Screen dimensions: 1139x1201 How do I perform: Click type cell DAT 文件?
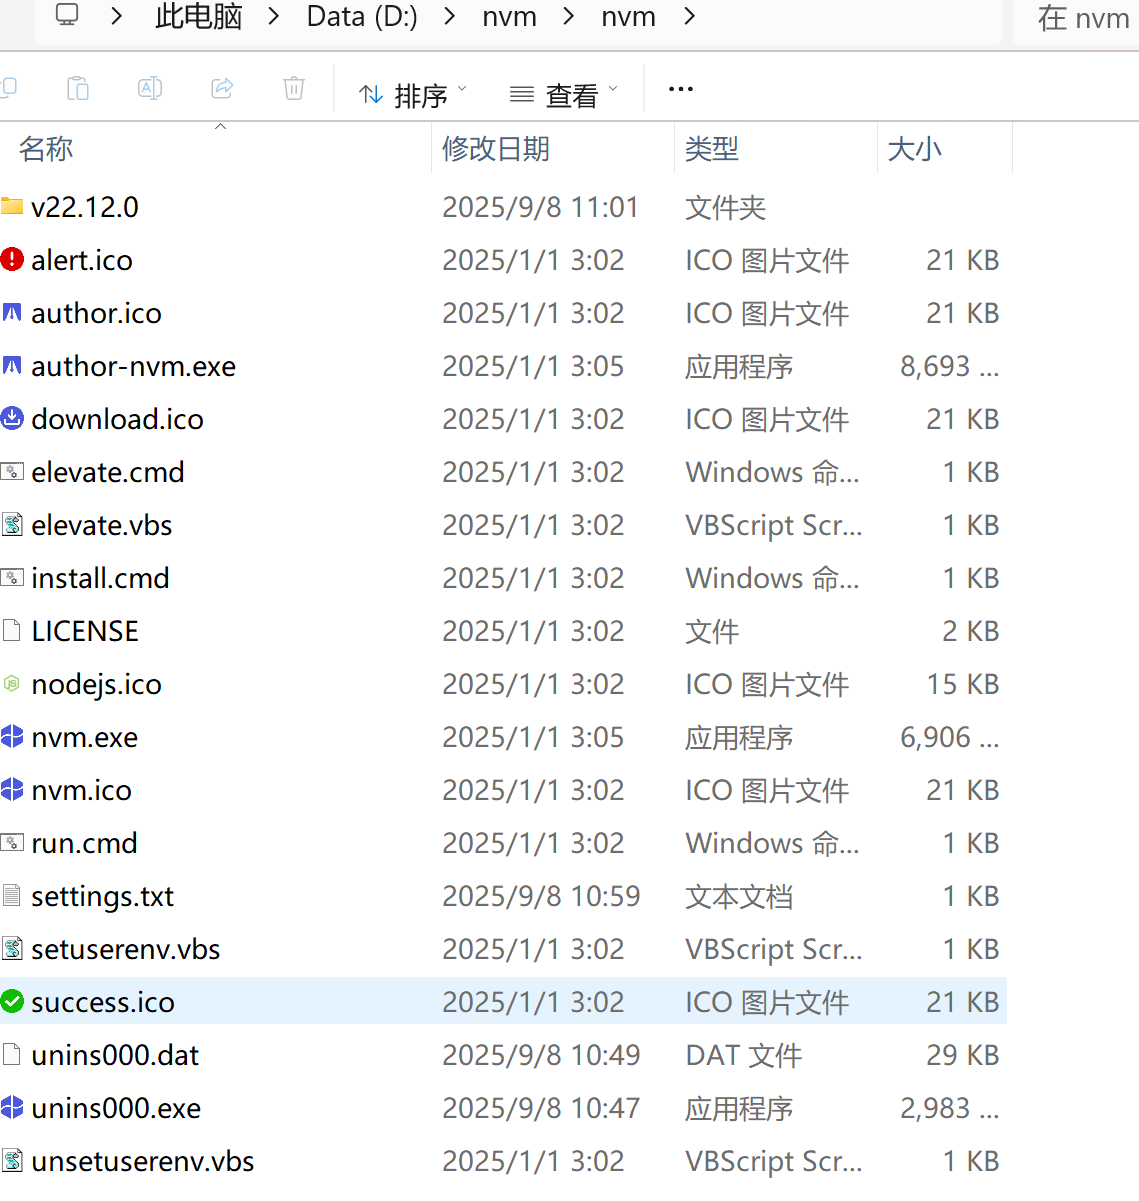pos(744,1055)
